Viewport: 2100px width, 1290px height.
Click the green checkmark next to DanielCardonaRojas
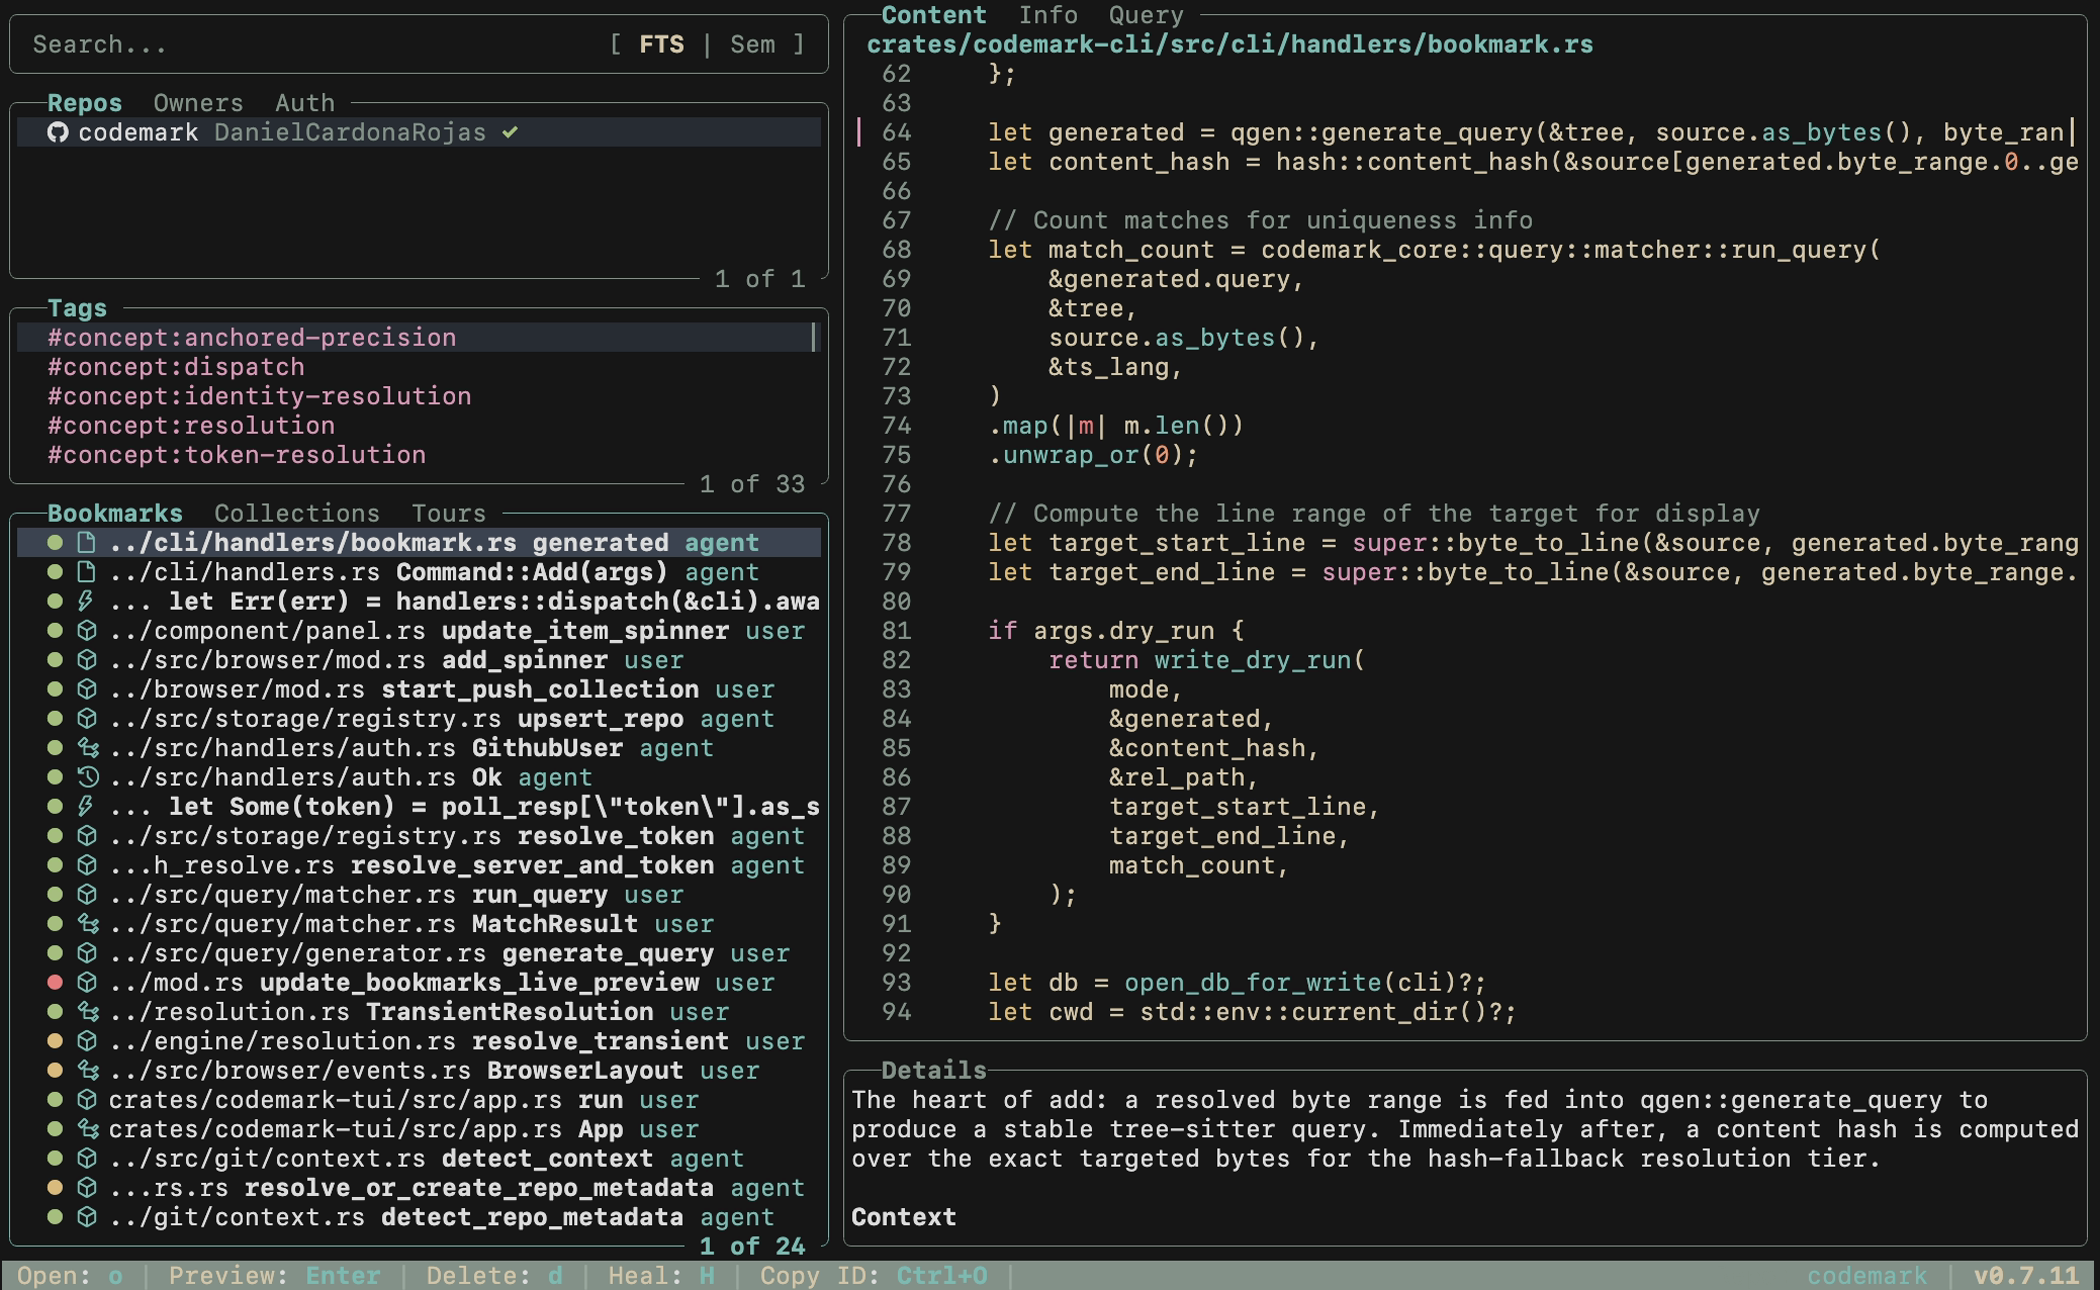[x=510, y=132]
